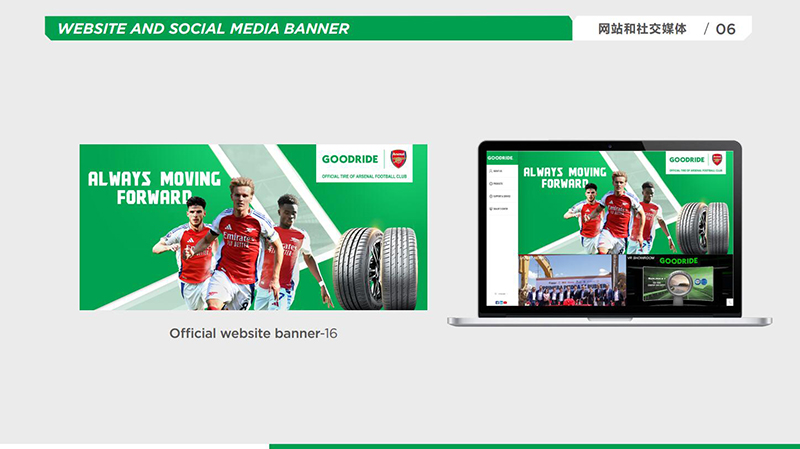The image size is (800, 449).
Task: Click the page number 06
Action: pos(726,29)
